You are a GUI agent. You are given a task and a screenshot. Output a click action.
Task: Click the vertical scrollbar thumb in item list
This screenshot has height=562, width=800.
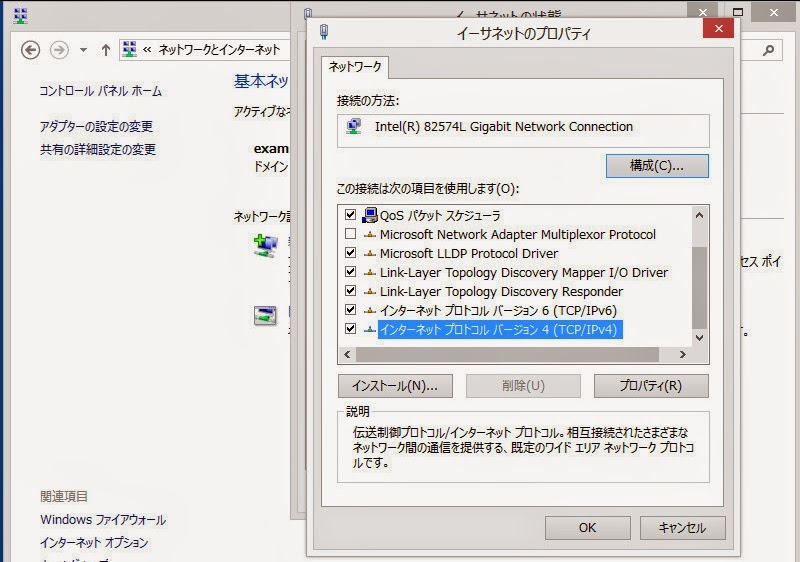699,288
